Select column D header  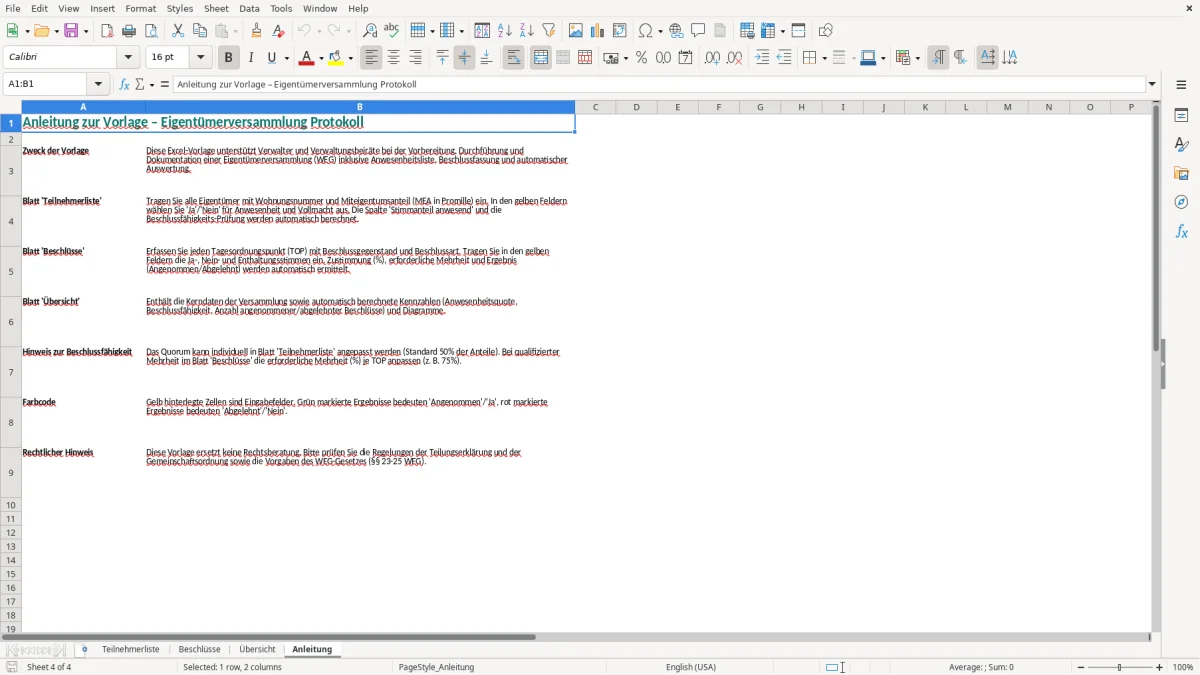[636, 107]
